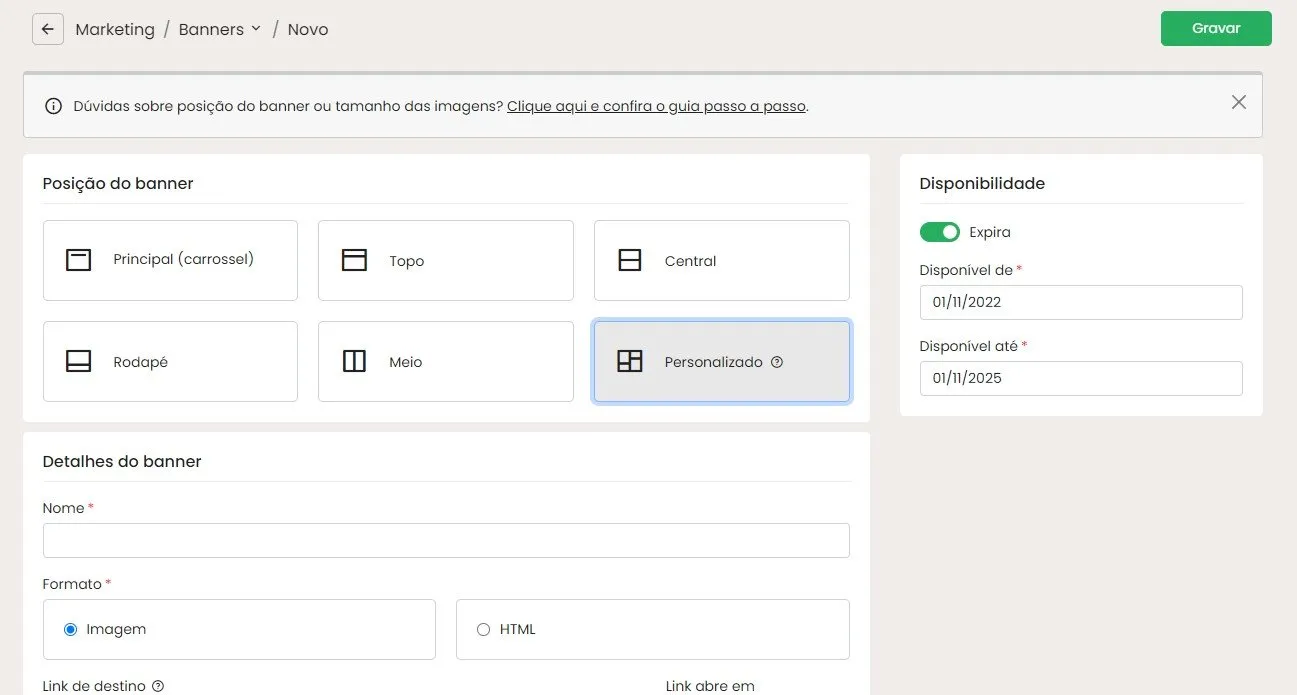
Task: Choose the Meio split-column icon
Action: (x=354, y=361)
